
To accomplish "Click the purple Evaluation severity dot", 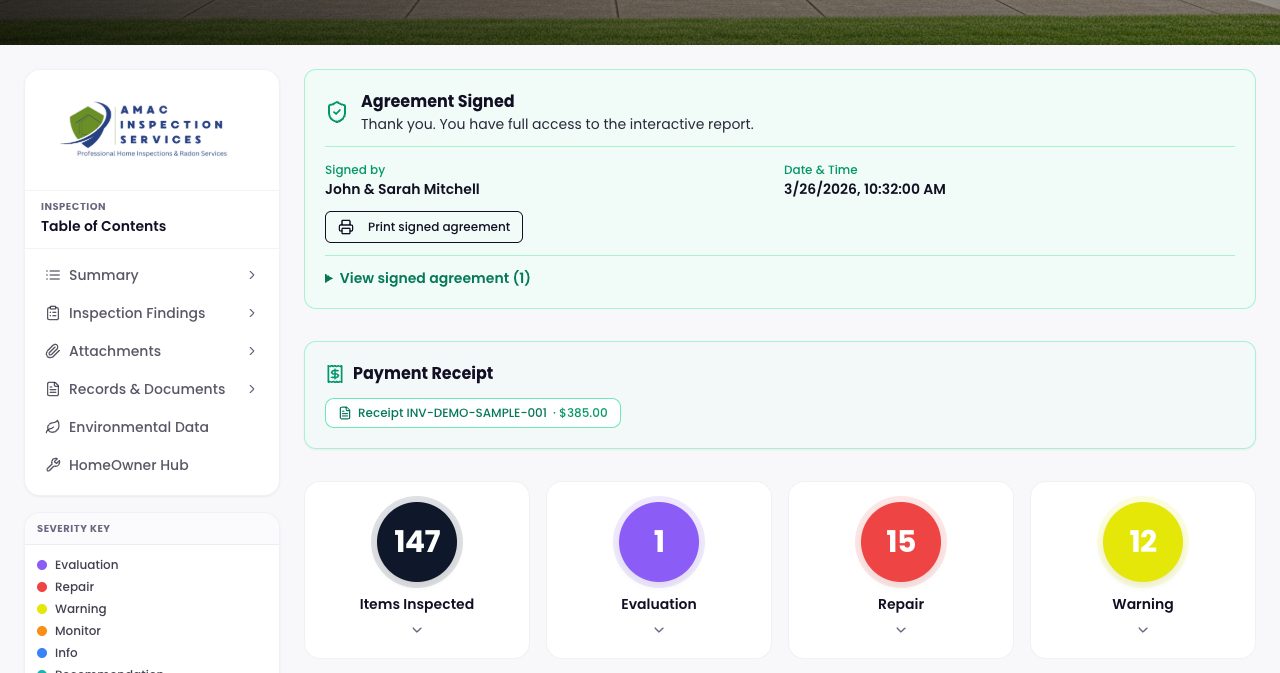I will coord(42,565).
